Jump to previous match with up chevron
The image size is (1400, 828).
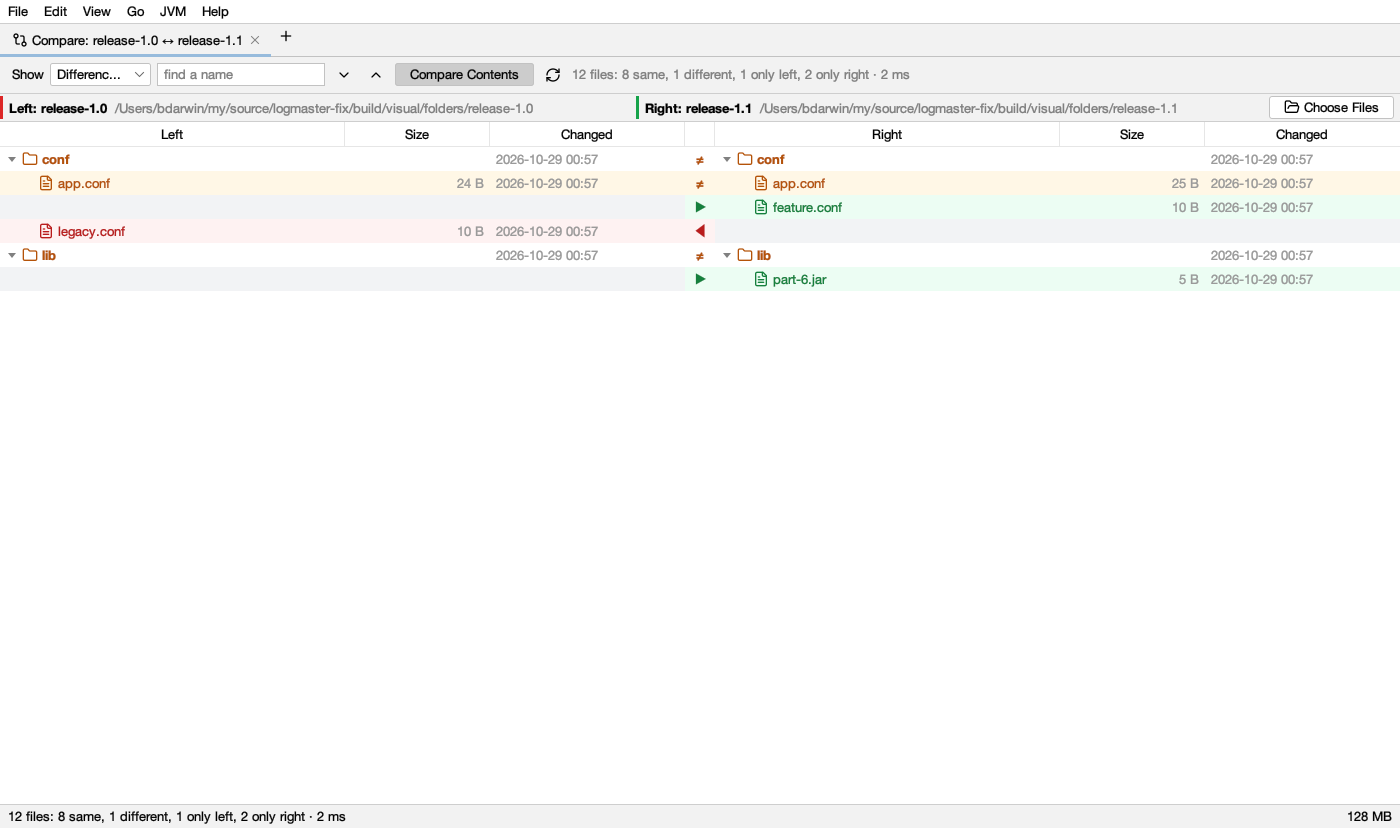(376, 75)
